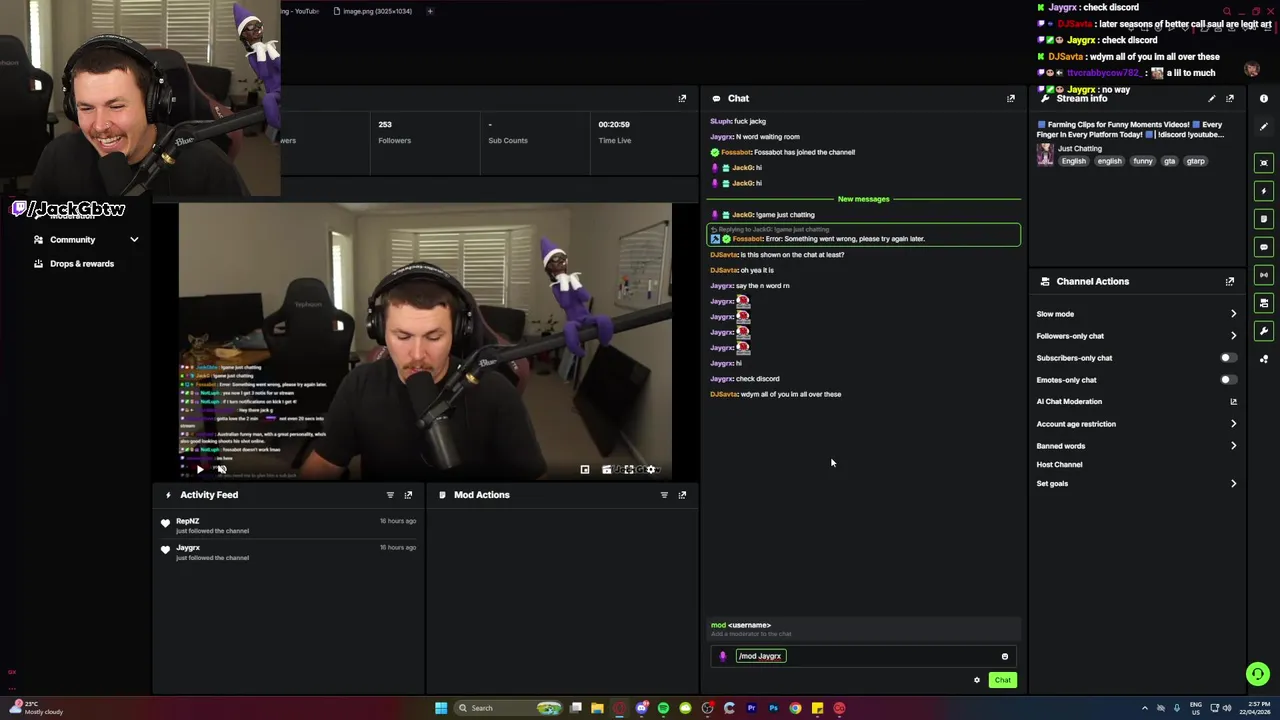The height and width of the screenshot is (720, 1280).
Task: Toggle chat bubble icon in sidebar
Action: 1264,246
